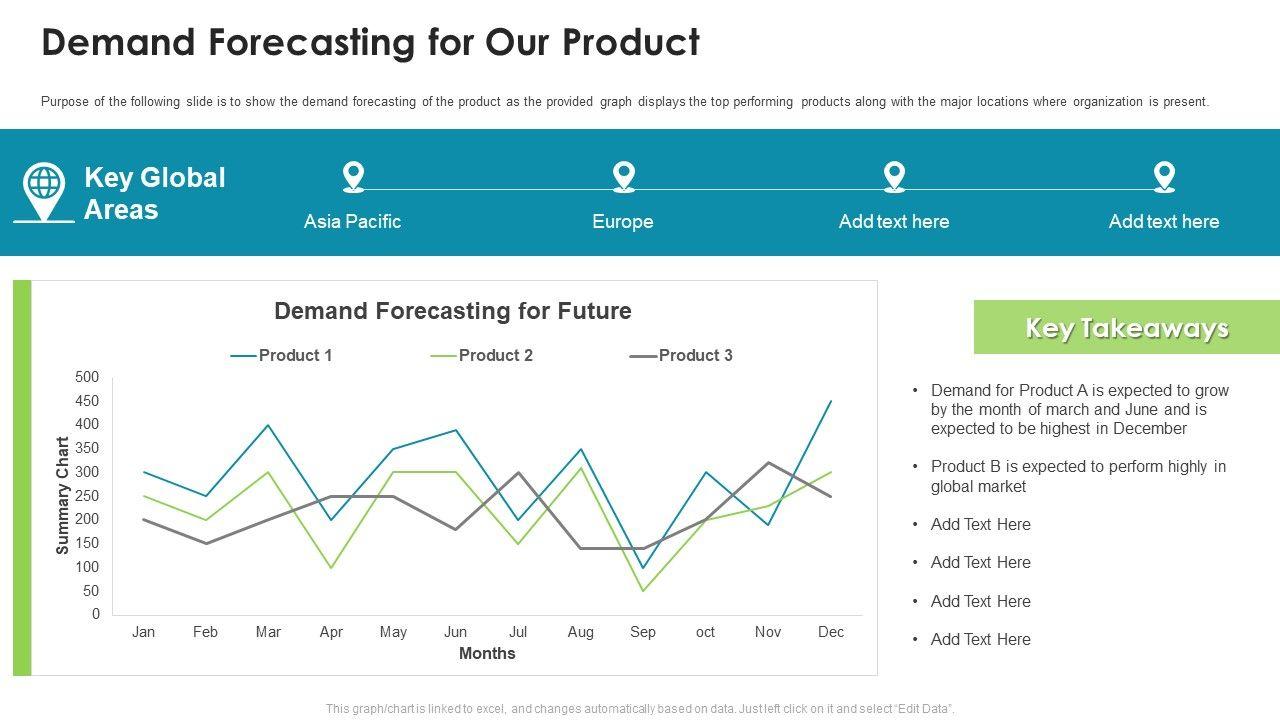Click the green vertical bar left of chart
Viewport: 1280px width, 720px height.
(x=22, y=477)
